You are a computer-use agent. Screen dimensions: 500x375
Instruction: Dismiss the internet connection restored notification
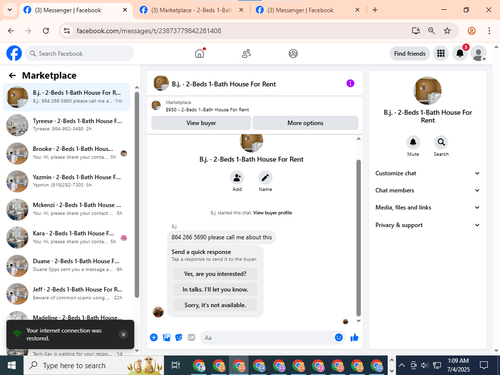click(123, 334)
